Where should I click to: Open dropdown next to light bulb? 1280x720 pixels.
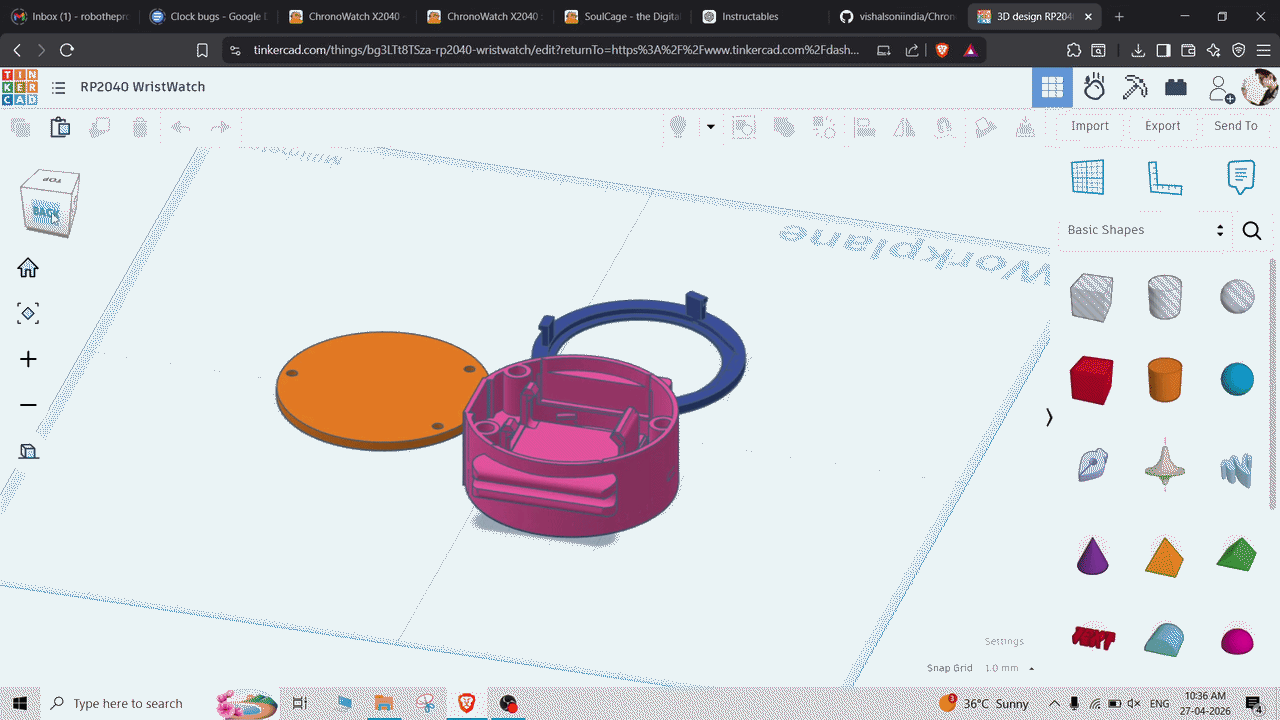click(711, 127)
